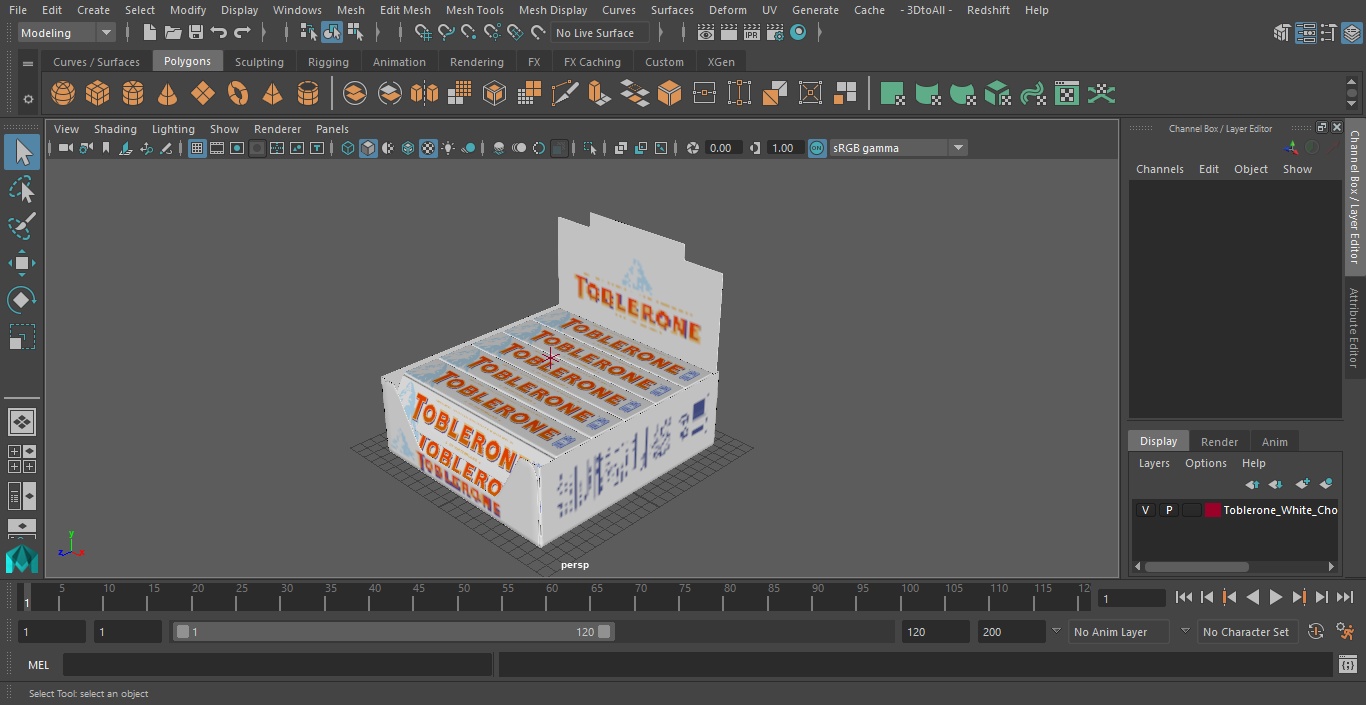Switch to the Rigging shelf tab
Viewport: 1366px width, 705px height.
(328, 62)
